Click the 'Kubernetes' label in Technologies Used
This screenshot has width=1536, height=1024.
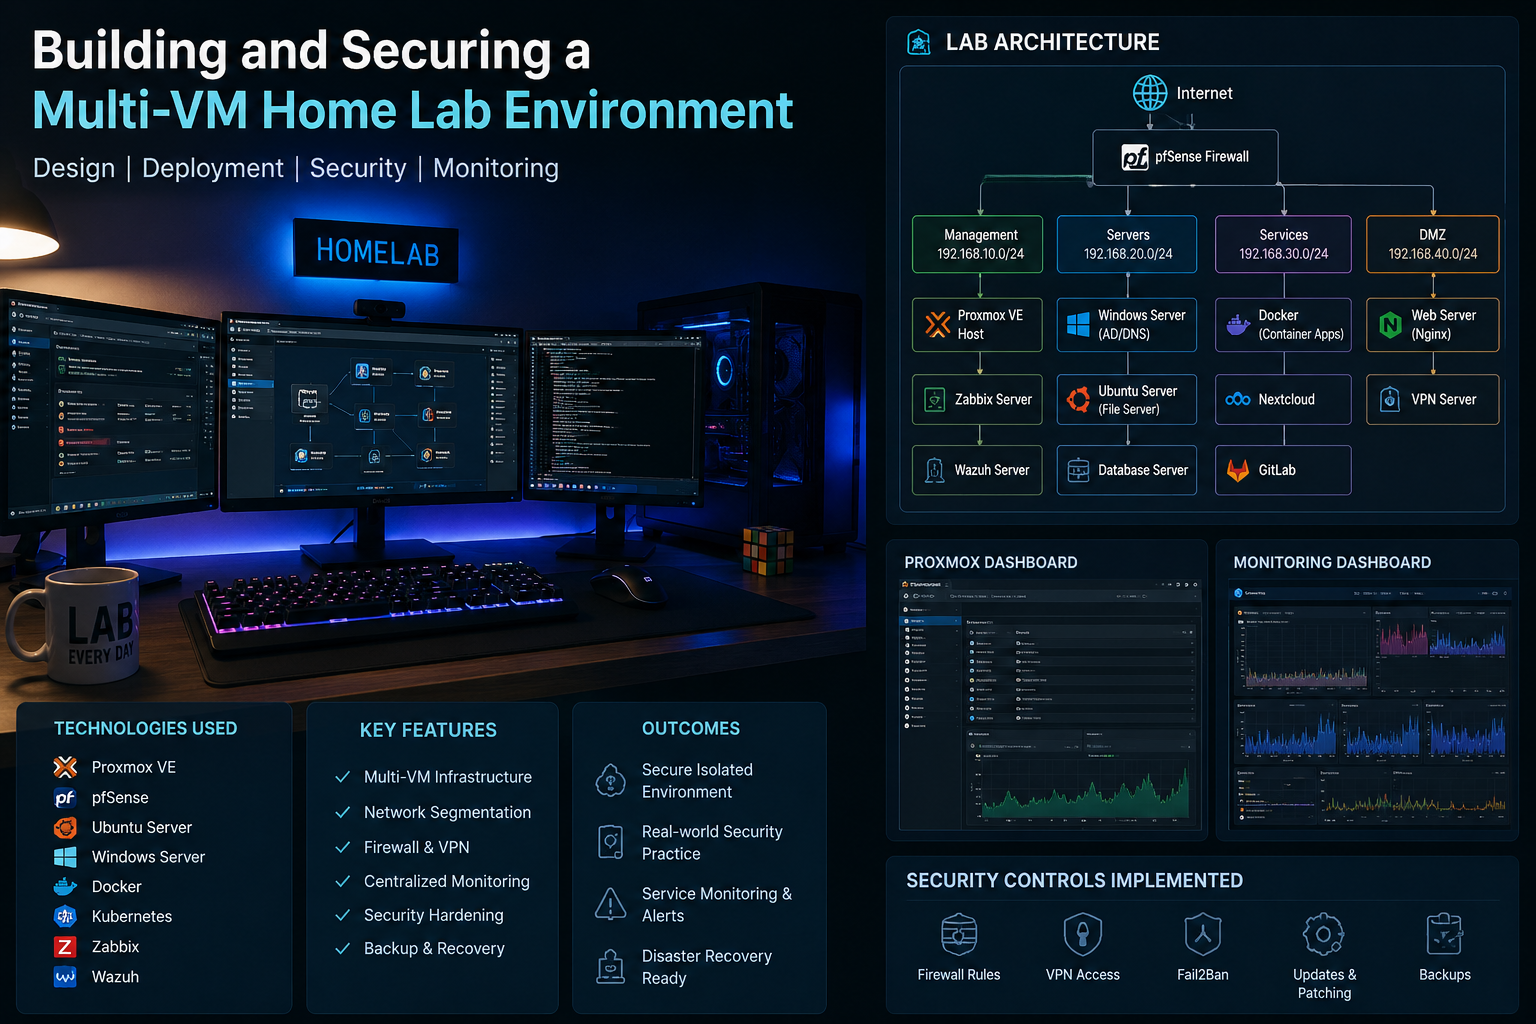132,916
